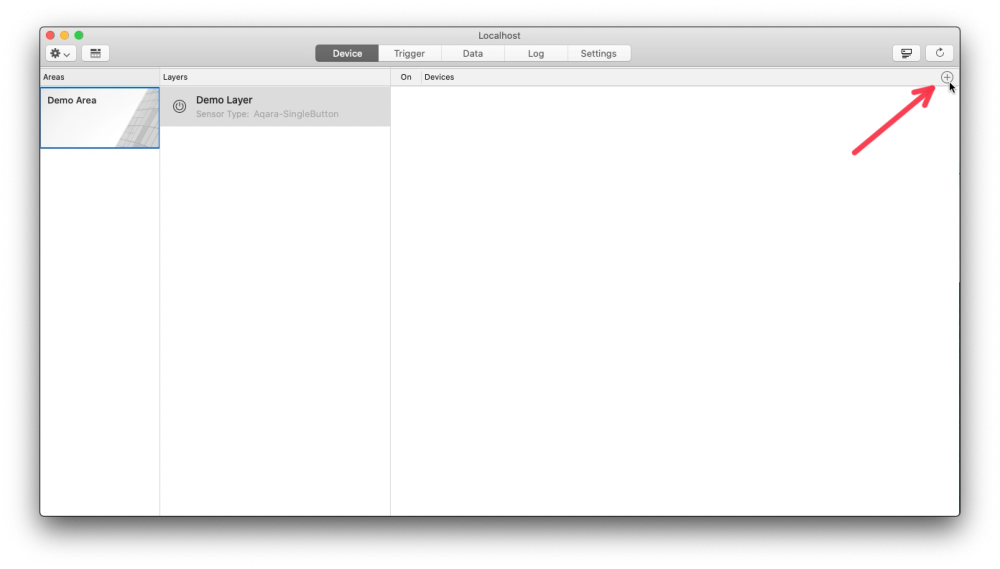Toggle the Demo Layer power icon
This screenshot has width=1000, height=569.
179,107
